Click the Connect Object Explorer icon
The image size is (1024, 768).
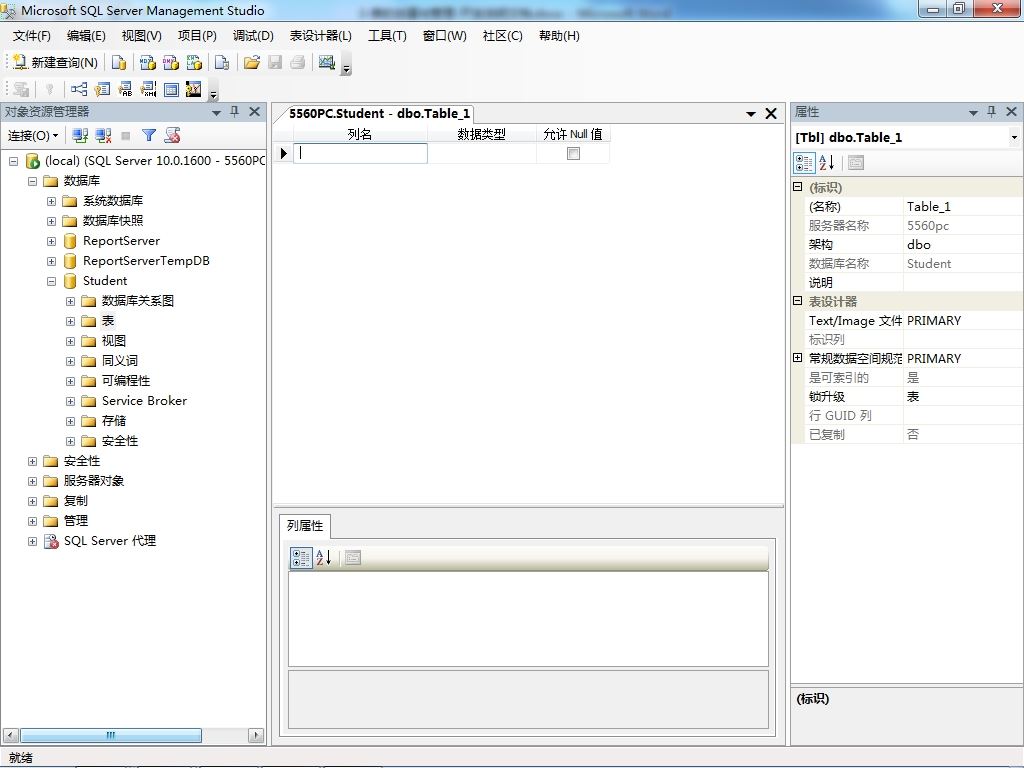tap(80, 136)
